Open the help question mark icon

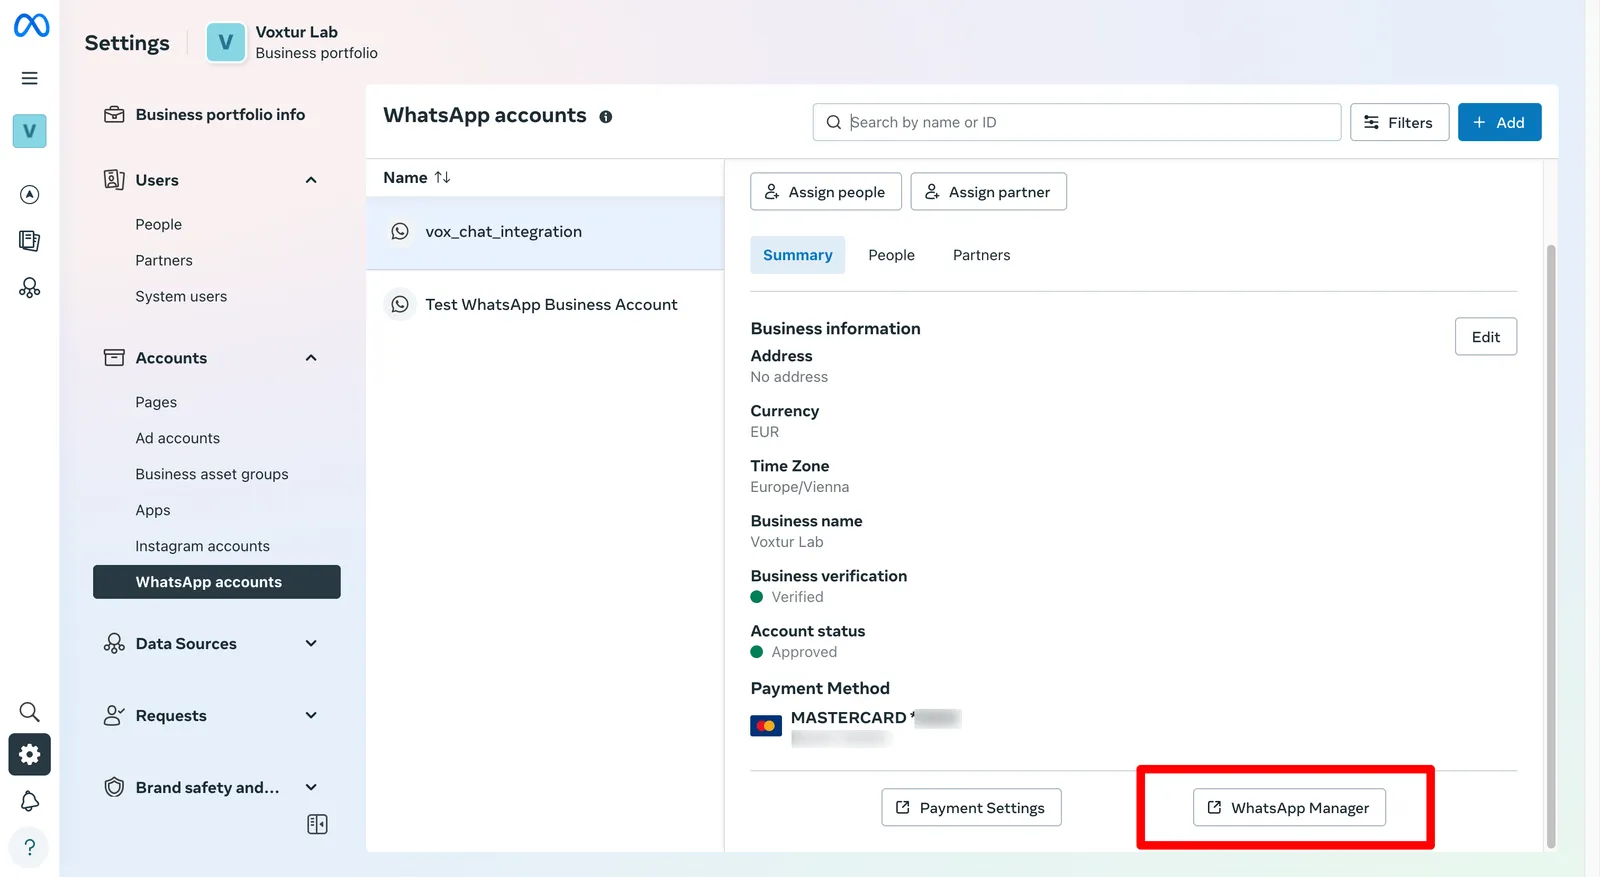tap(30, 848)
